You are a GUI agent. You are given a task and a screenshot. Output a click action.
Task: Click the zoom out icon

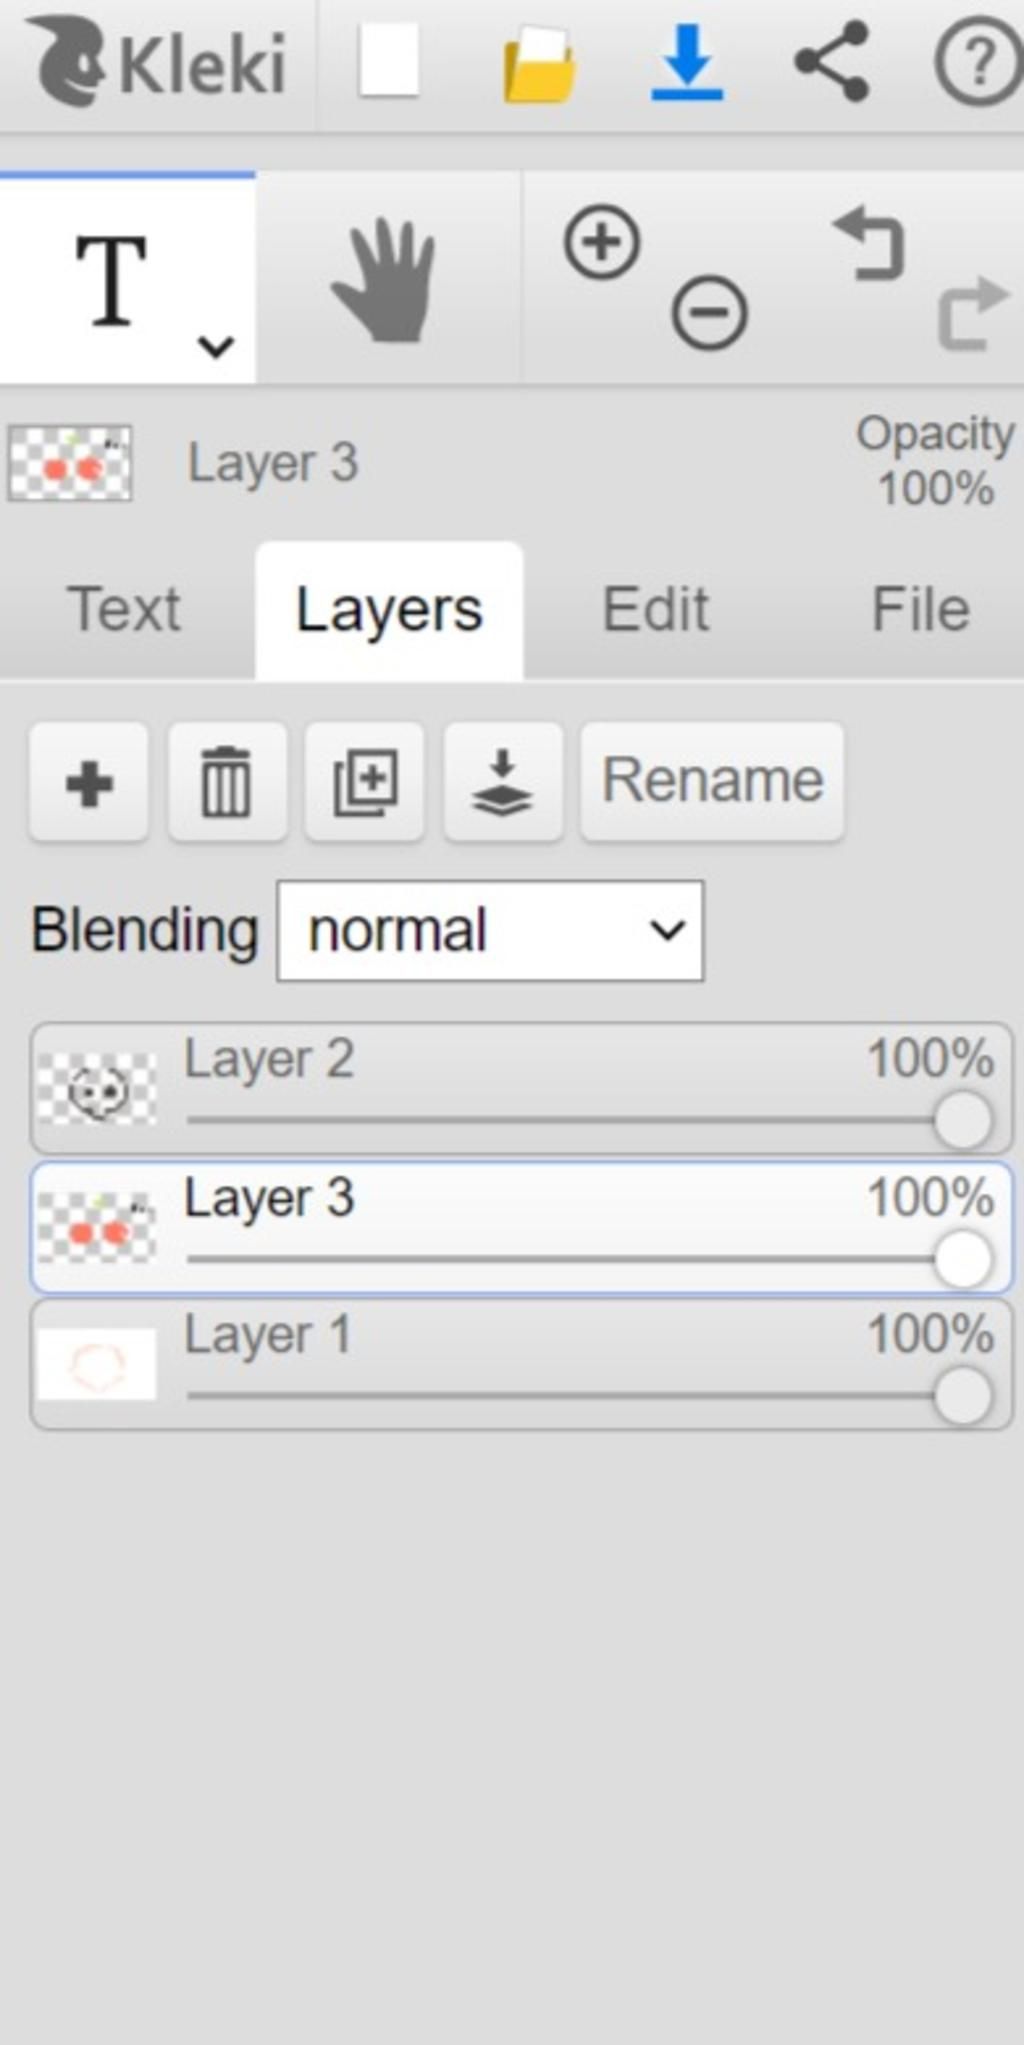[x=709, y=313]
